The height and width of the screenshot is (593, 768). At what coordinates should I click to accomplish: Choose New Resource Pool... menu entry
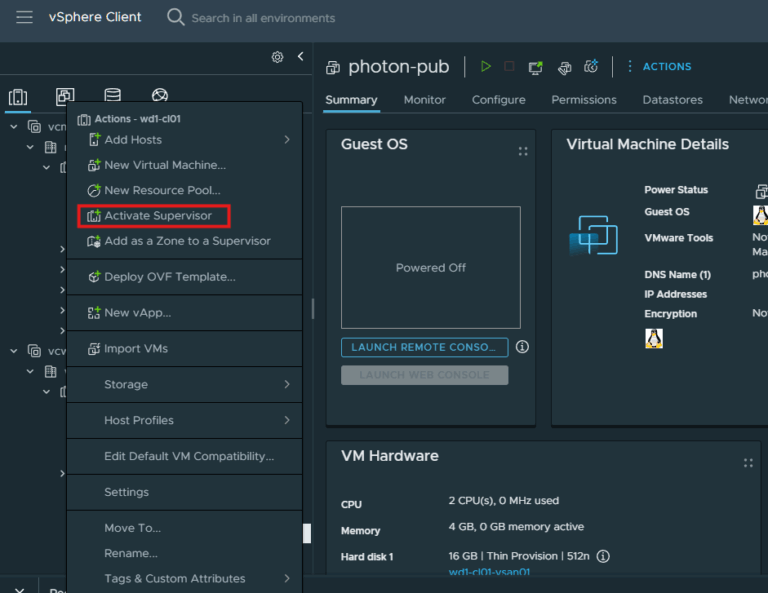(184, 190)
